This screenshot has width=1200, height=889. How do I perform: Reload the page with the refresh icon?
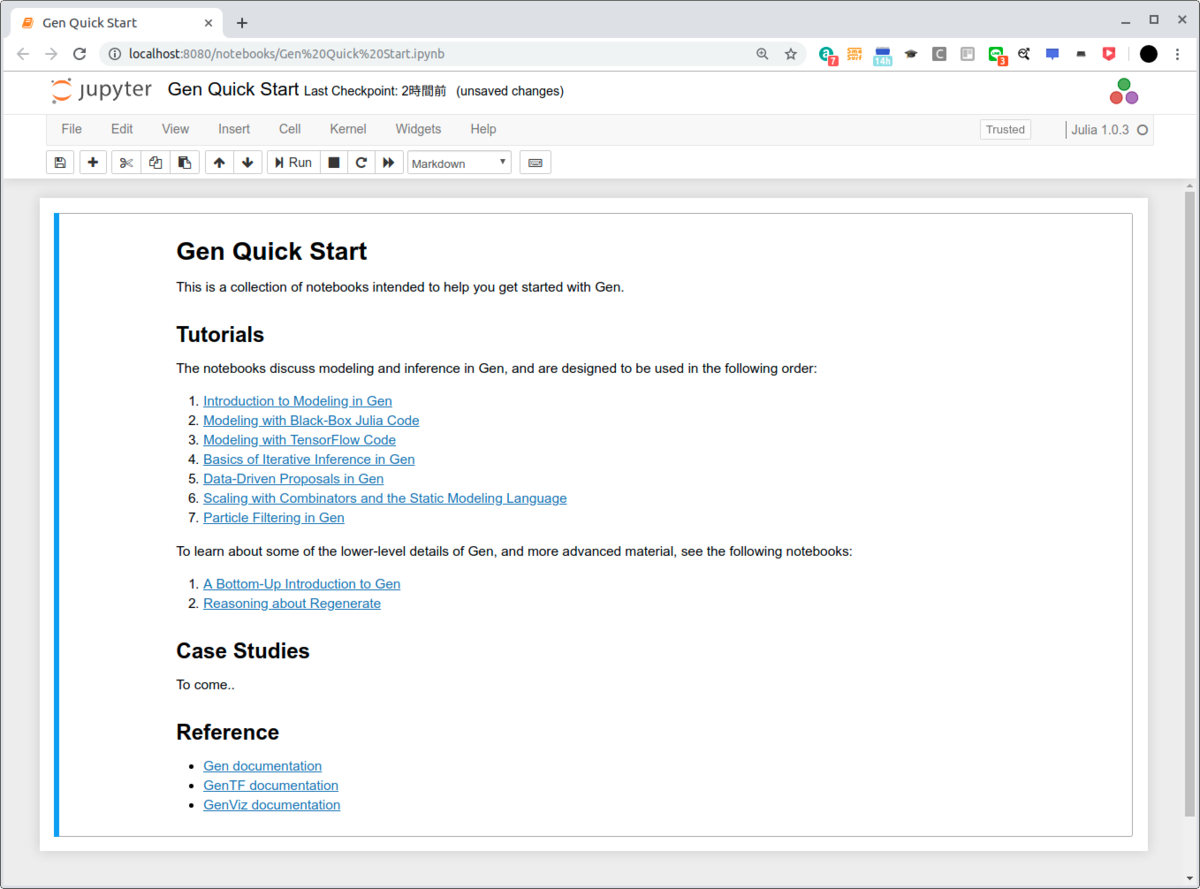(80, 54)
